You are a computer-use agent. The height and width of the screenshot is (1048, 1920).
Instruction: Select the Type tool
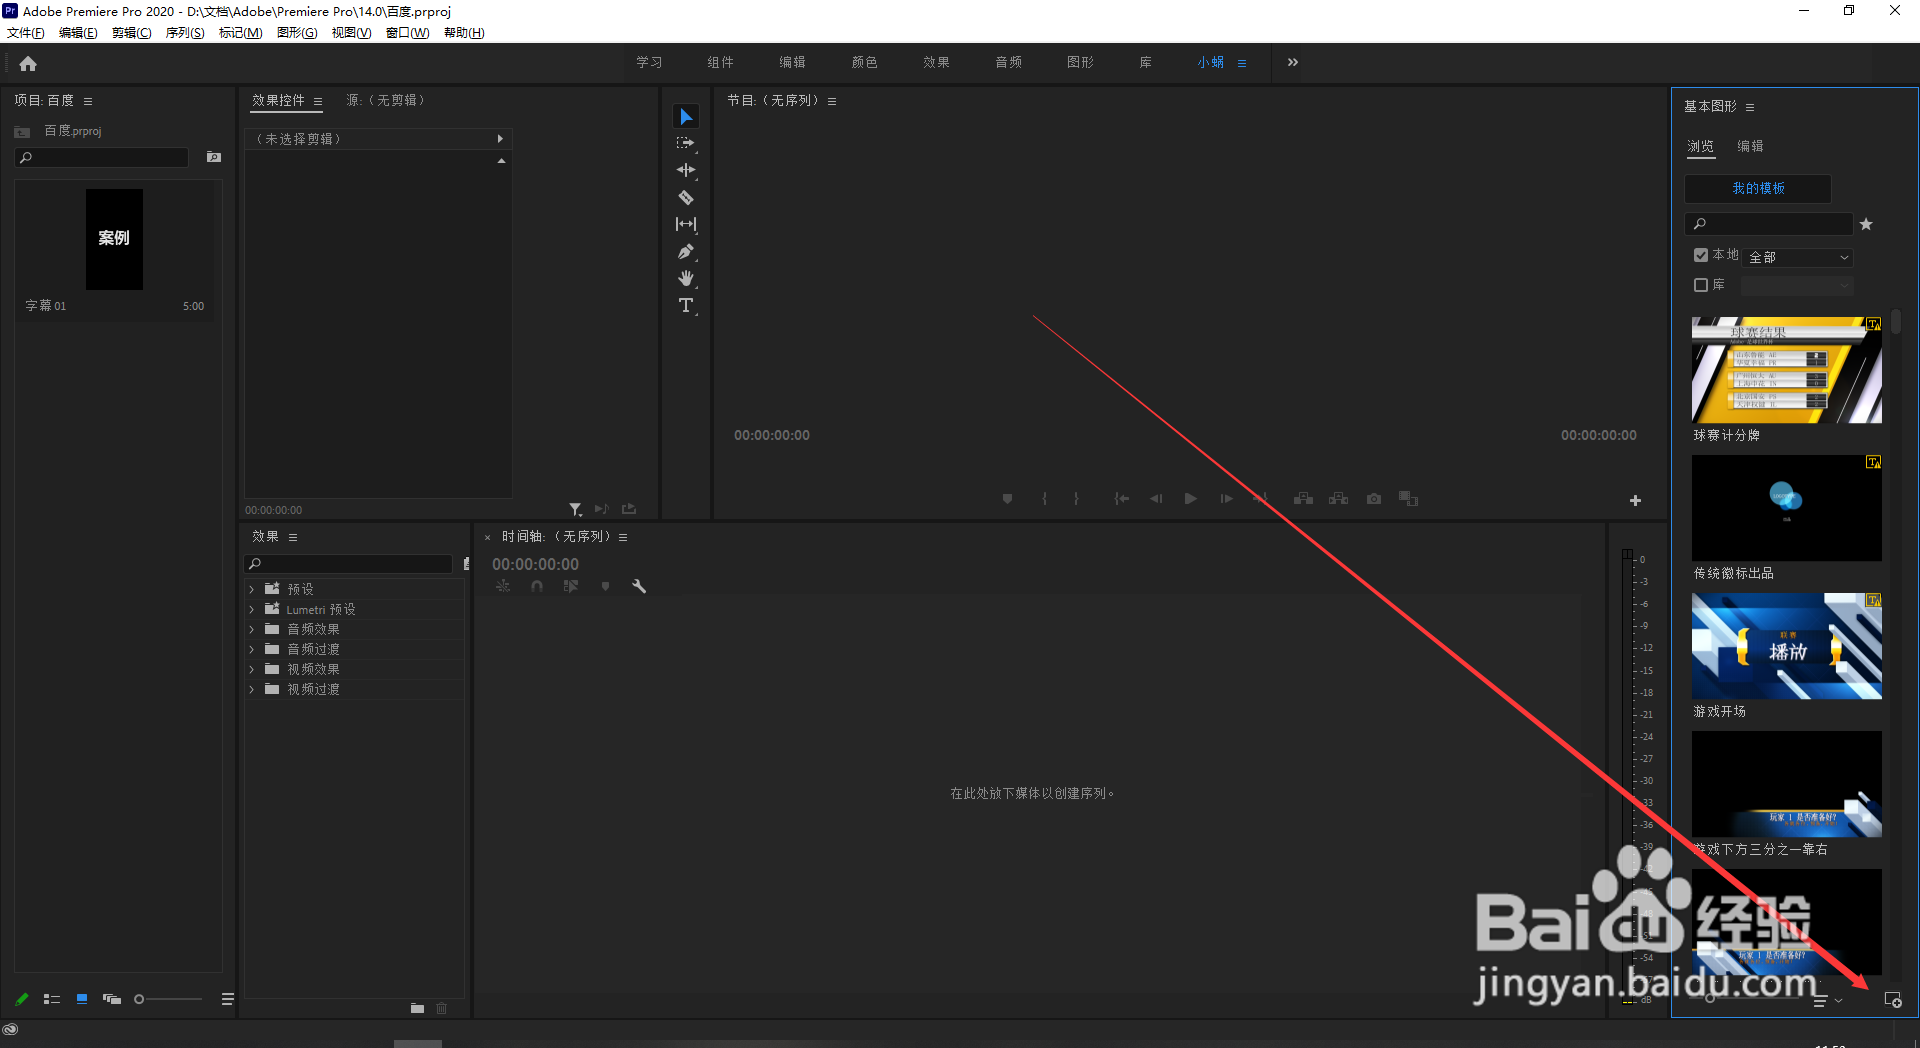tap(686, 305)
